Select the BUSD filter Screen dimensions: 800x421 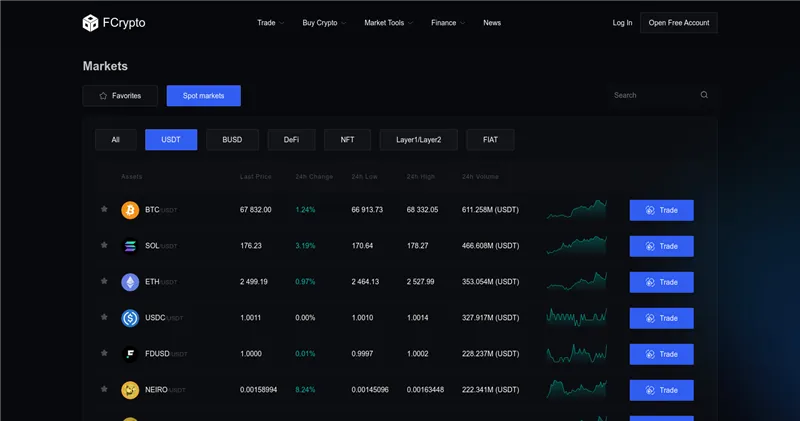[232, 140]
